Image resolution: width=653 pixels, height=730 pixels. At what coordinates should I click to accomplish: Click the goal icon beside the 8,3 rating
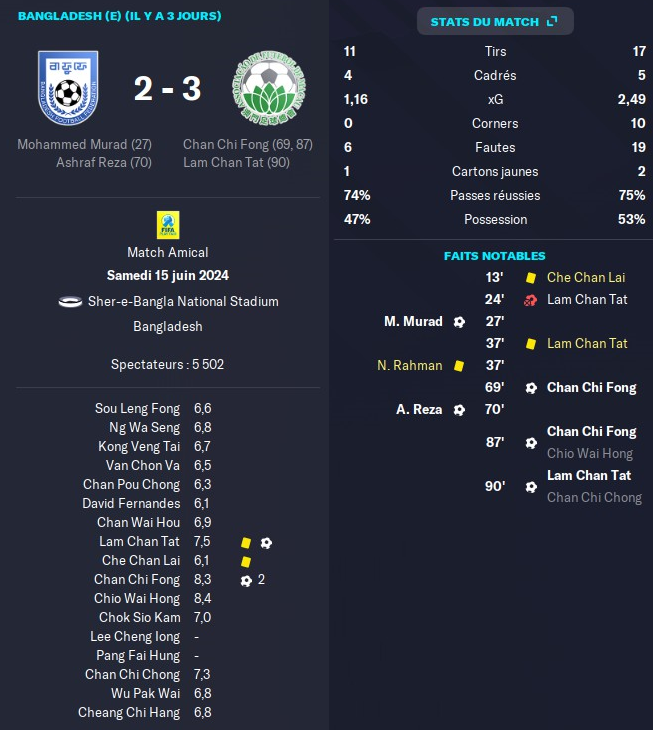(x=246, y=580)
